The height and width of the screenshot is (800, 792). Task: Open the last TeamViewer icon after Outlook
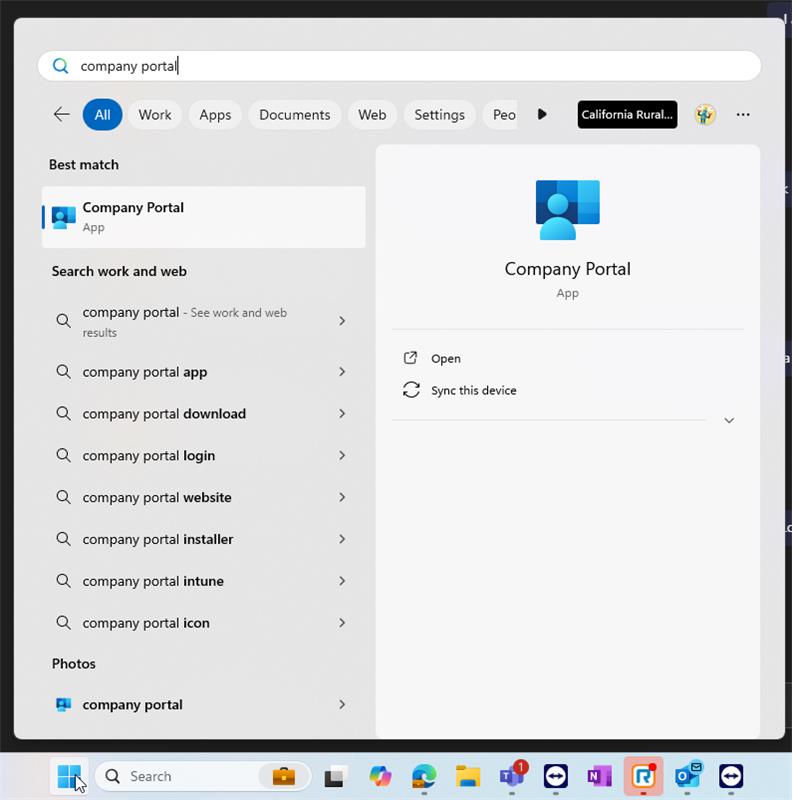click(731, 776)
